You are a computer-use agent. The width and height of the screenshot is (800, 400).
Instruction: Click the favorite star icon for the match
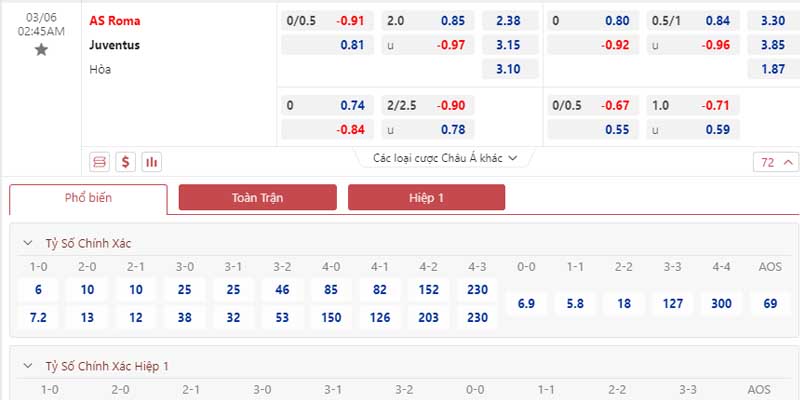(41, 49)
